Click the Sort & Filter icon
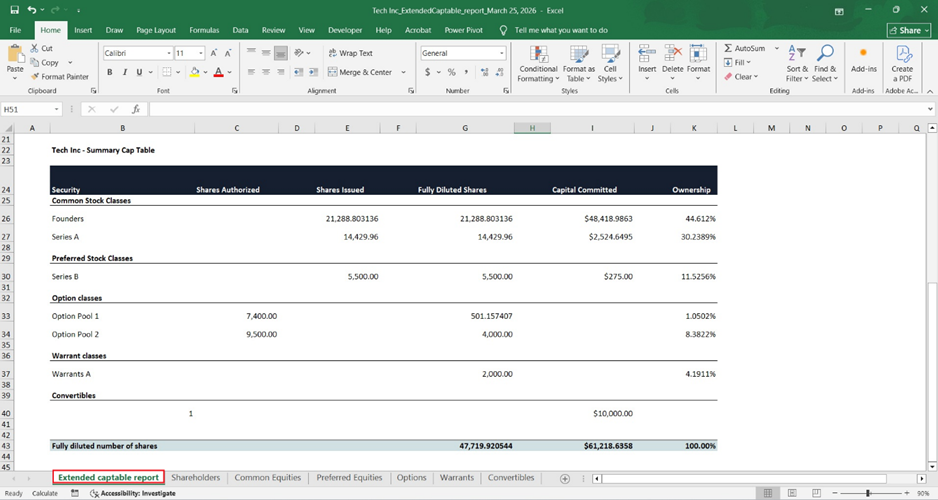Viewport: 938px width, 500px height. (796, 55)
